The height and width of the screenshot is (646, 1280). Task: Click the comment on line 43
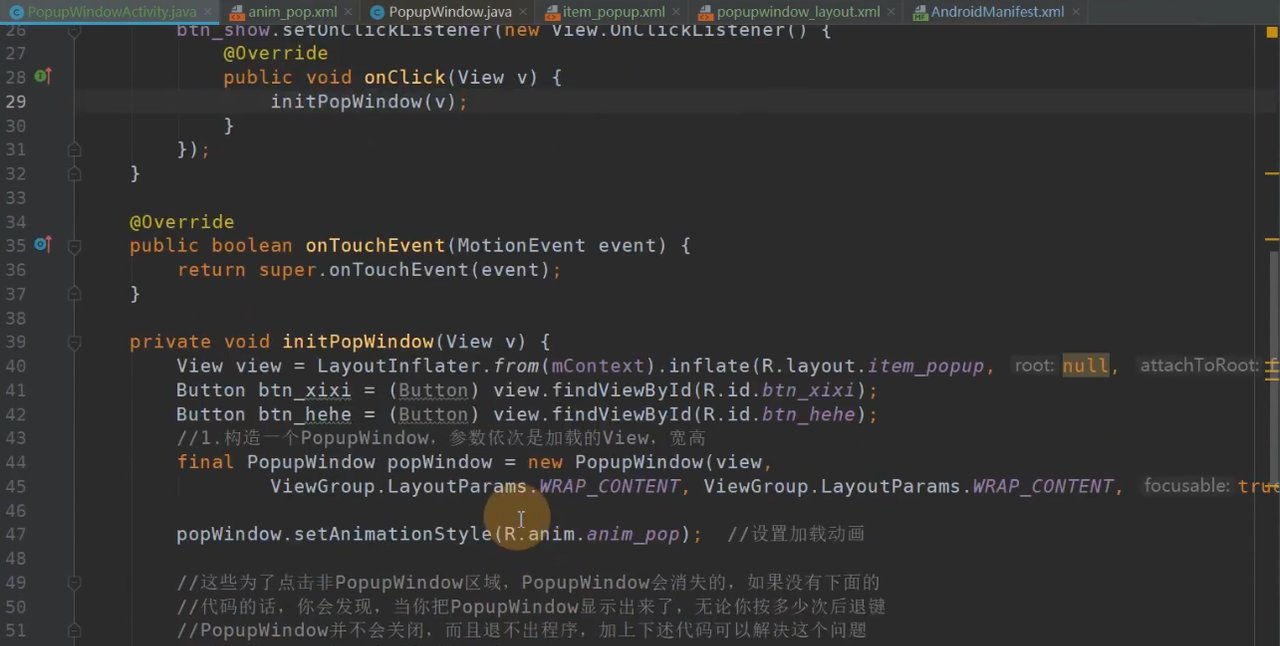pos(441,438)
